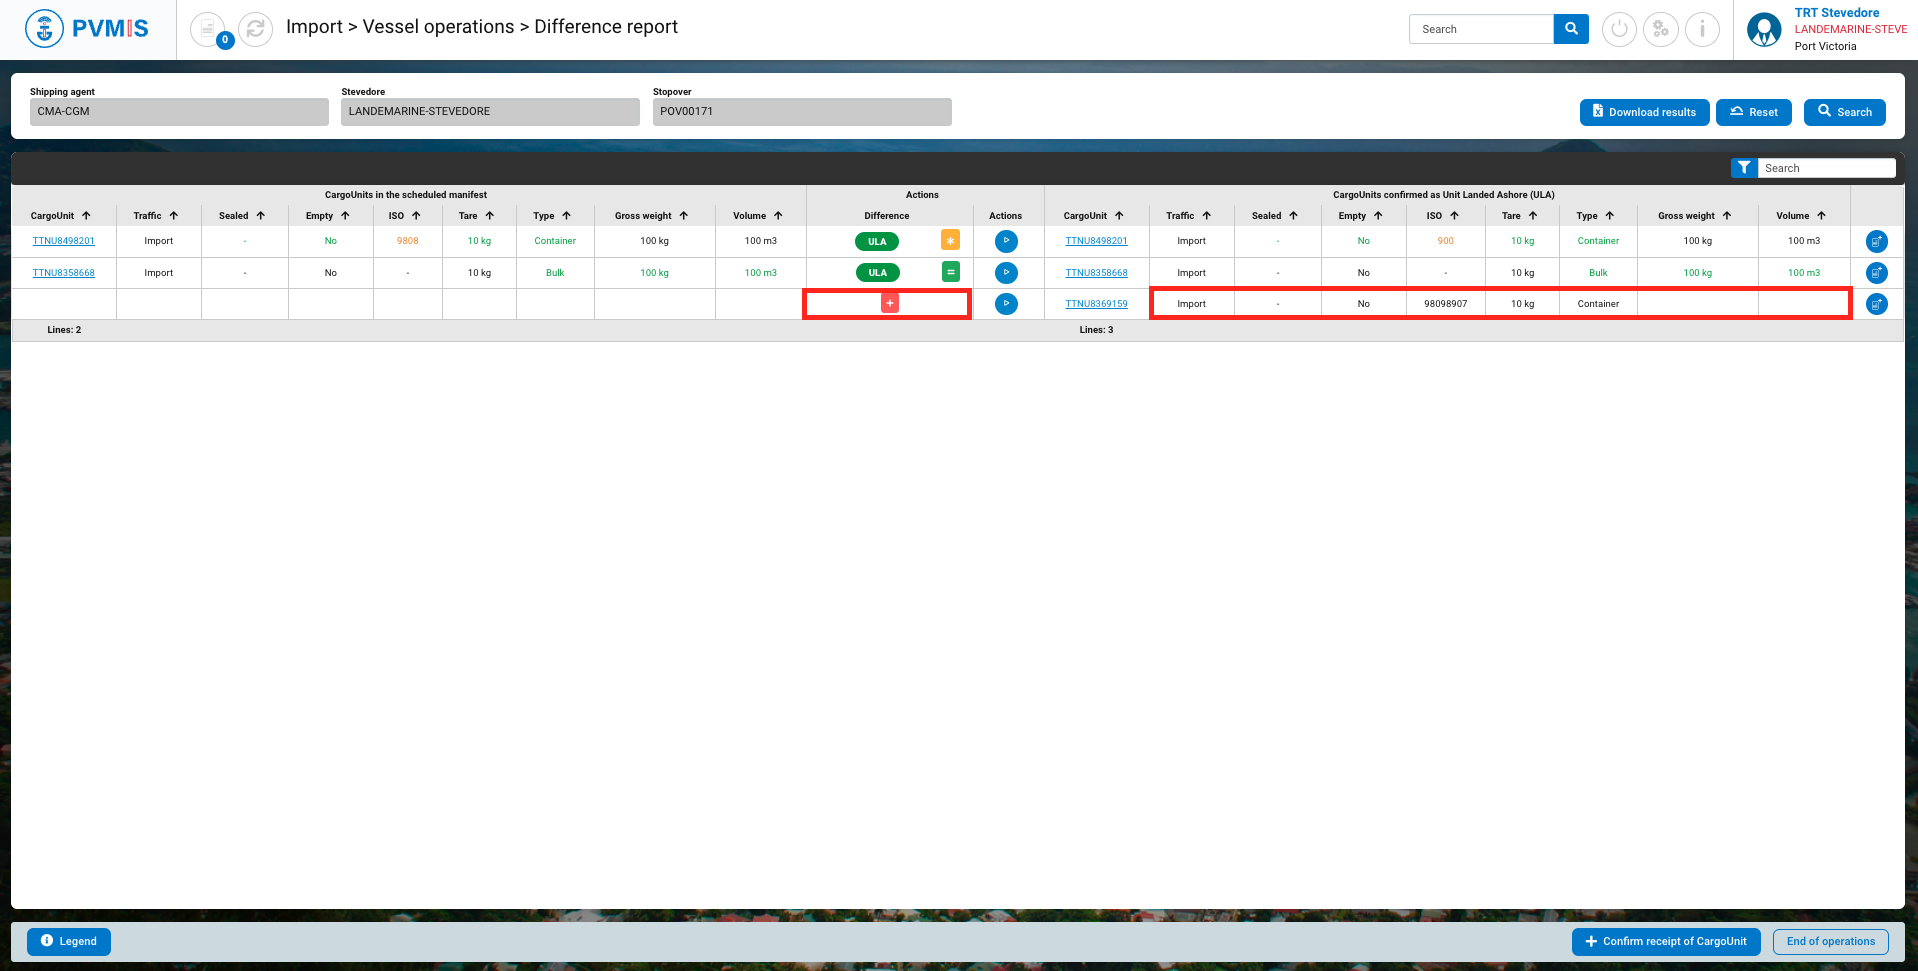Click the table filter funnel icon
This screenshot has width=1918, height=971.
[1744, 168]
